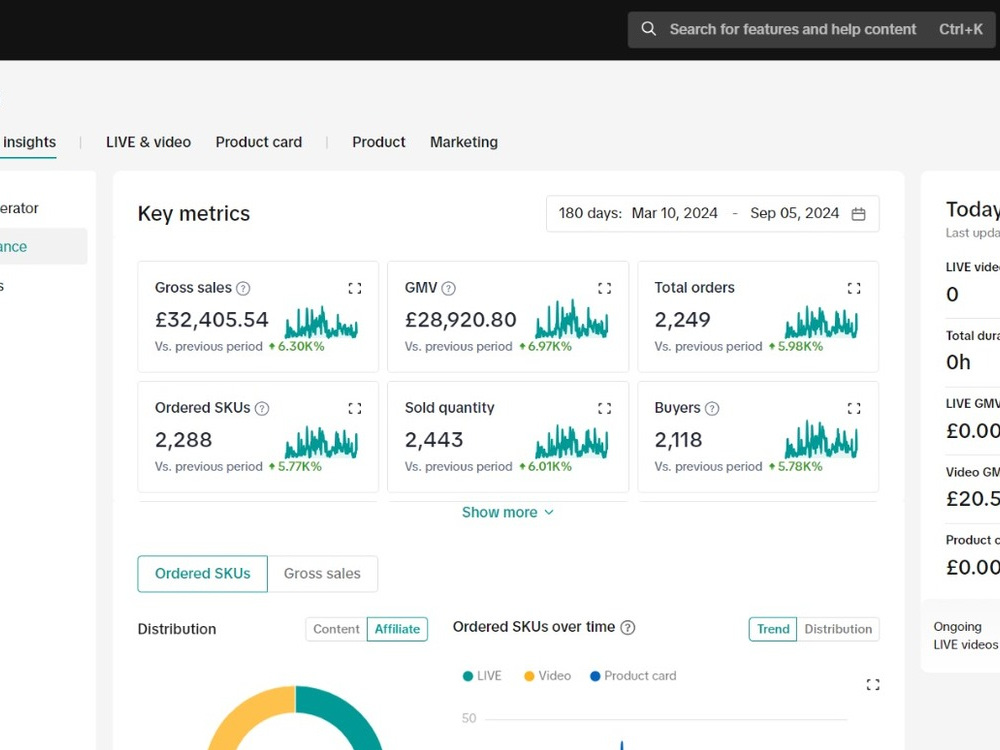Switch chart to Distribution view
This screenshot has height=750, width=1000.
click(x=838, y=629)
